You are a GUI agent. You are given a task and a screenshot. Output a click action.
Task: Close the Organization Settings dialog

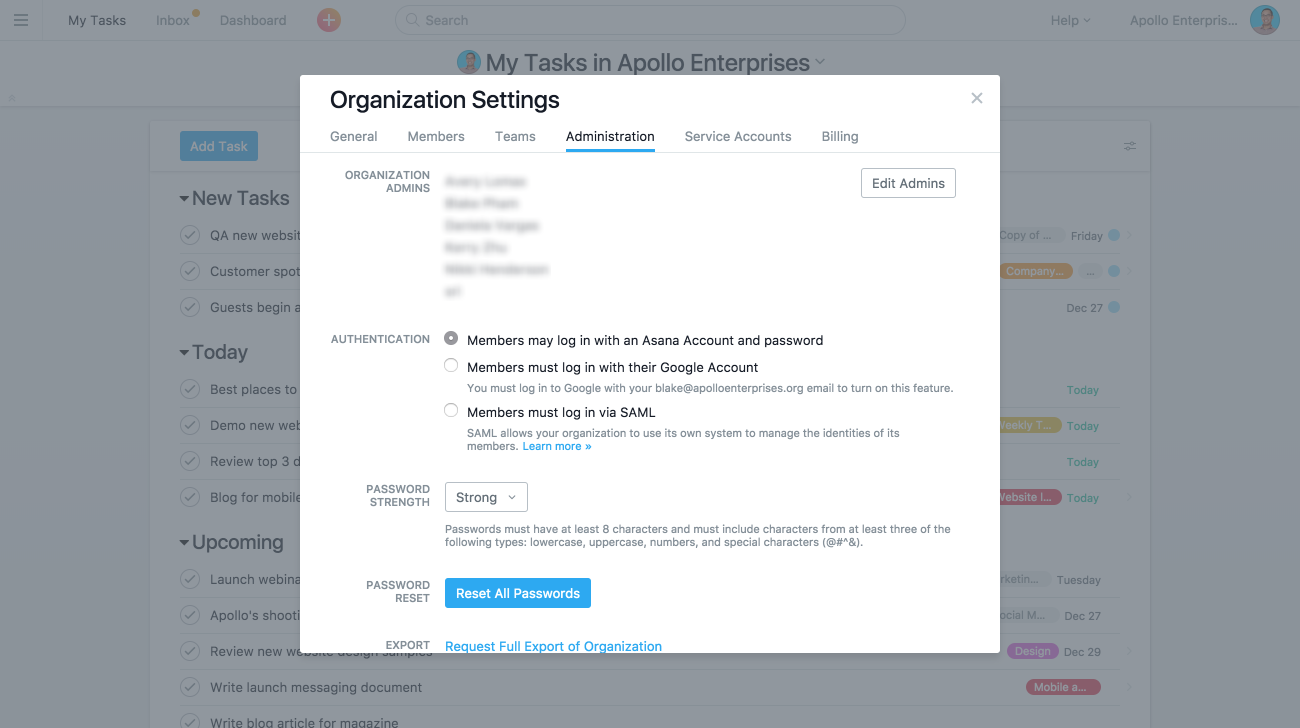tap(977, 98)
